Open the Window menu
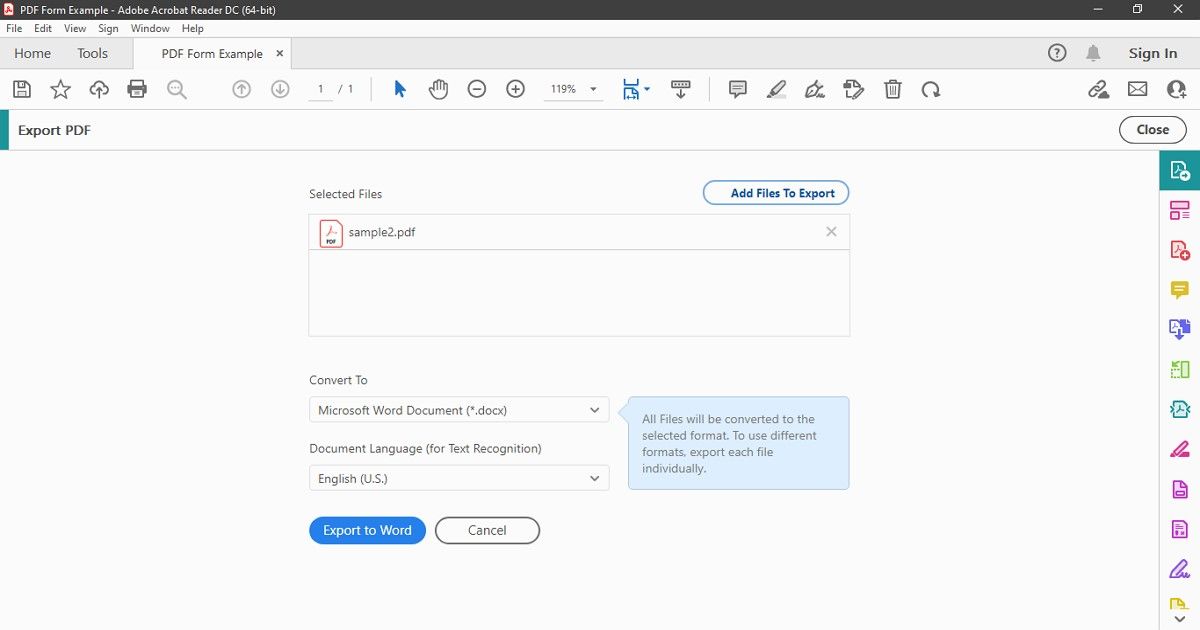The height and width of the screenshot is (630, 1200). tap(150, 29)
